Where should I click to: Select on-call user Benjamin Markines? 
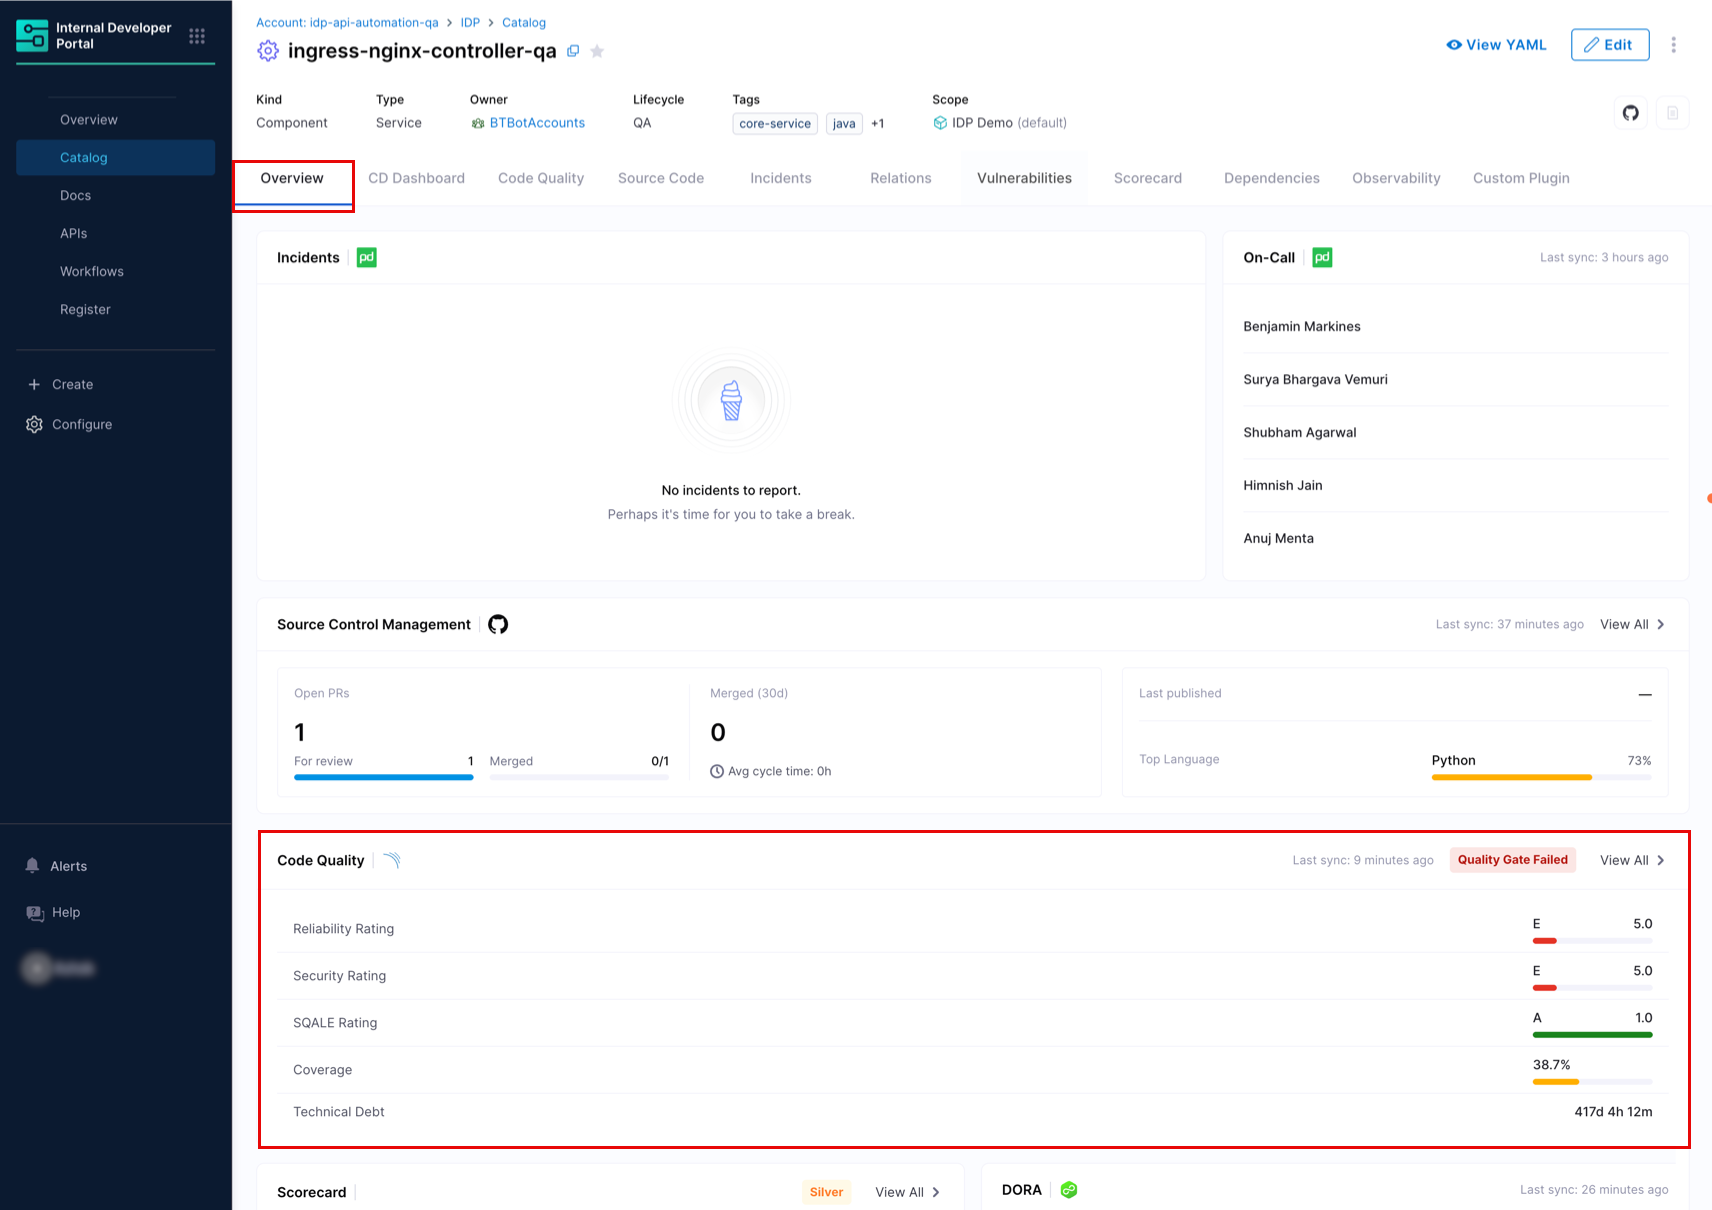click(1302, 326)
